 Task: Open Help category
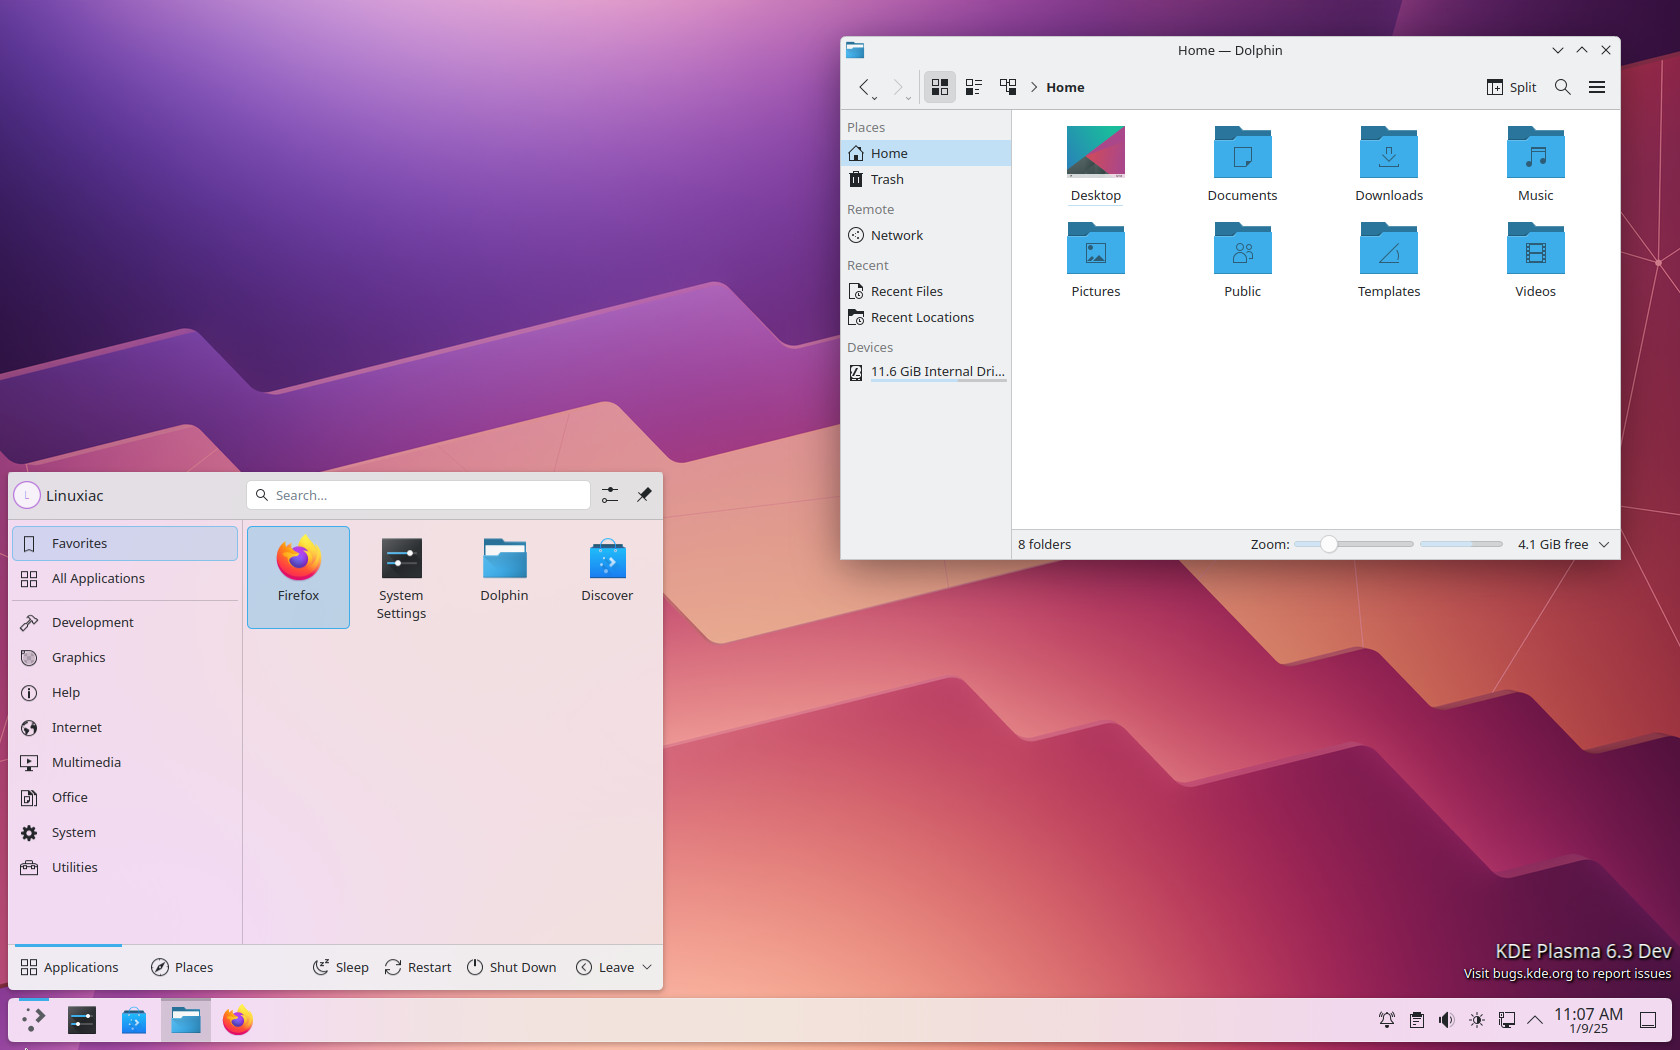point(125,692)
